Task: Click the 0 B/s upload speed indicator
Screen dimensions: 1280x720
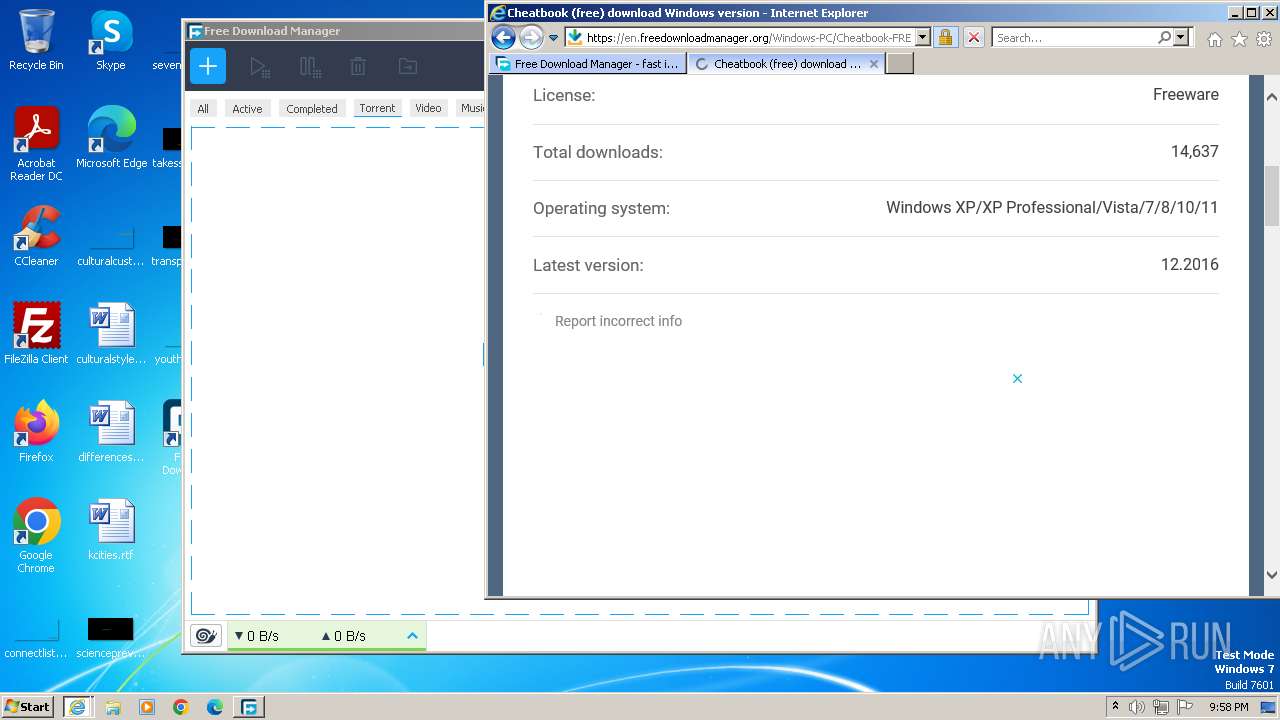Action: 344,635
